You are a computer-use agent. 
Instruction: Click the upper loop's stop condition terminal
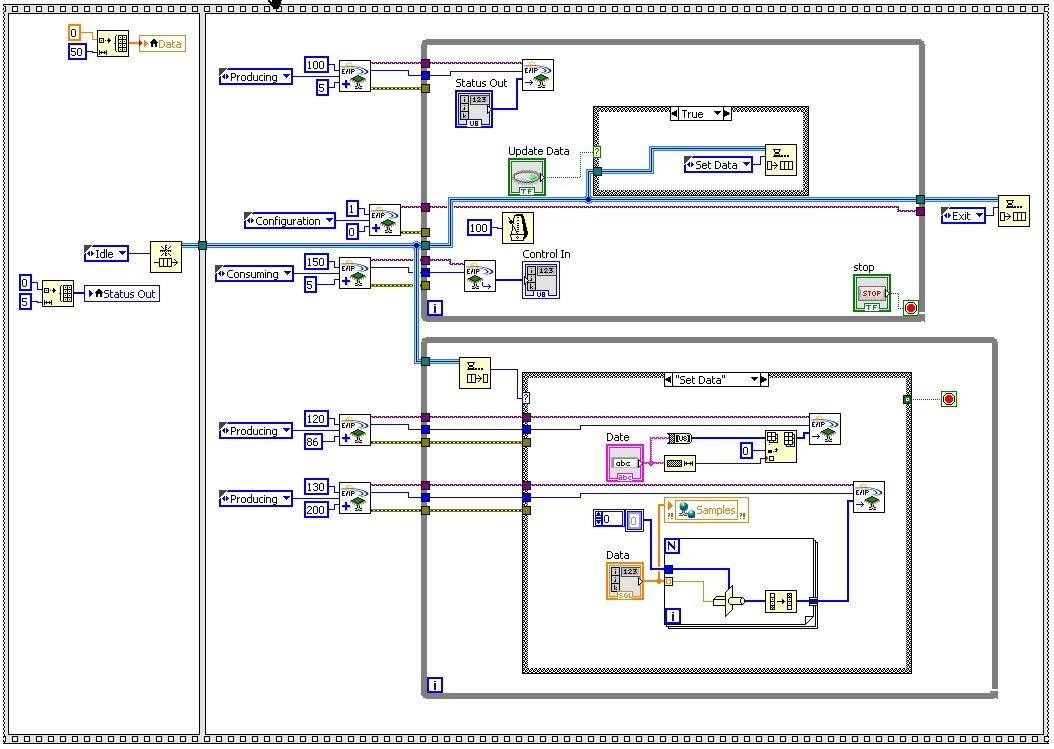coord(911,308)
